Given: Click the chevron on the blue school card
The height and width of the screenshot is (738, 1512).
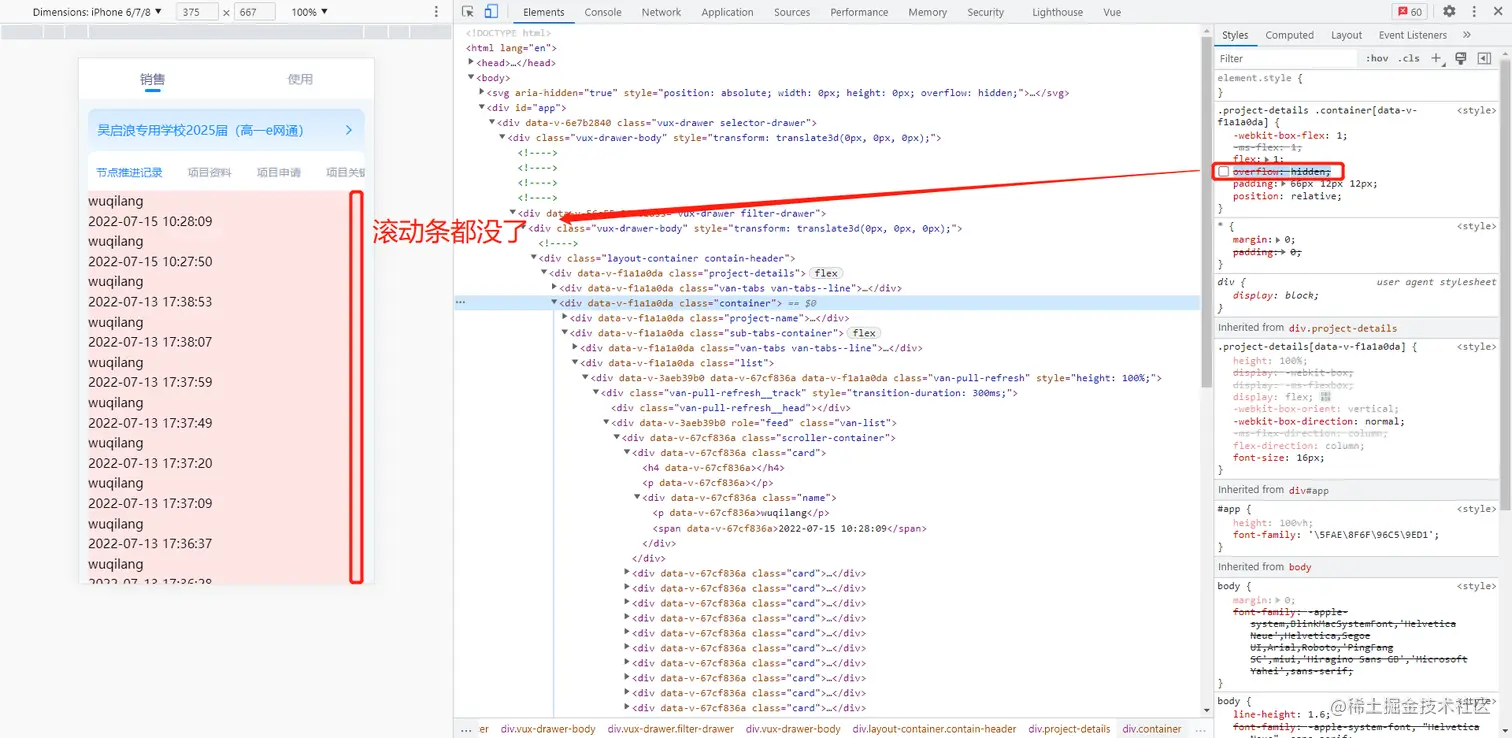Looking at the screenshot, I should 348,130.
